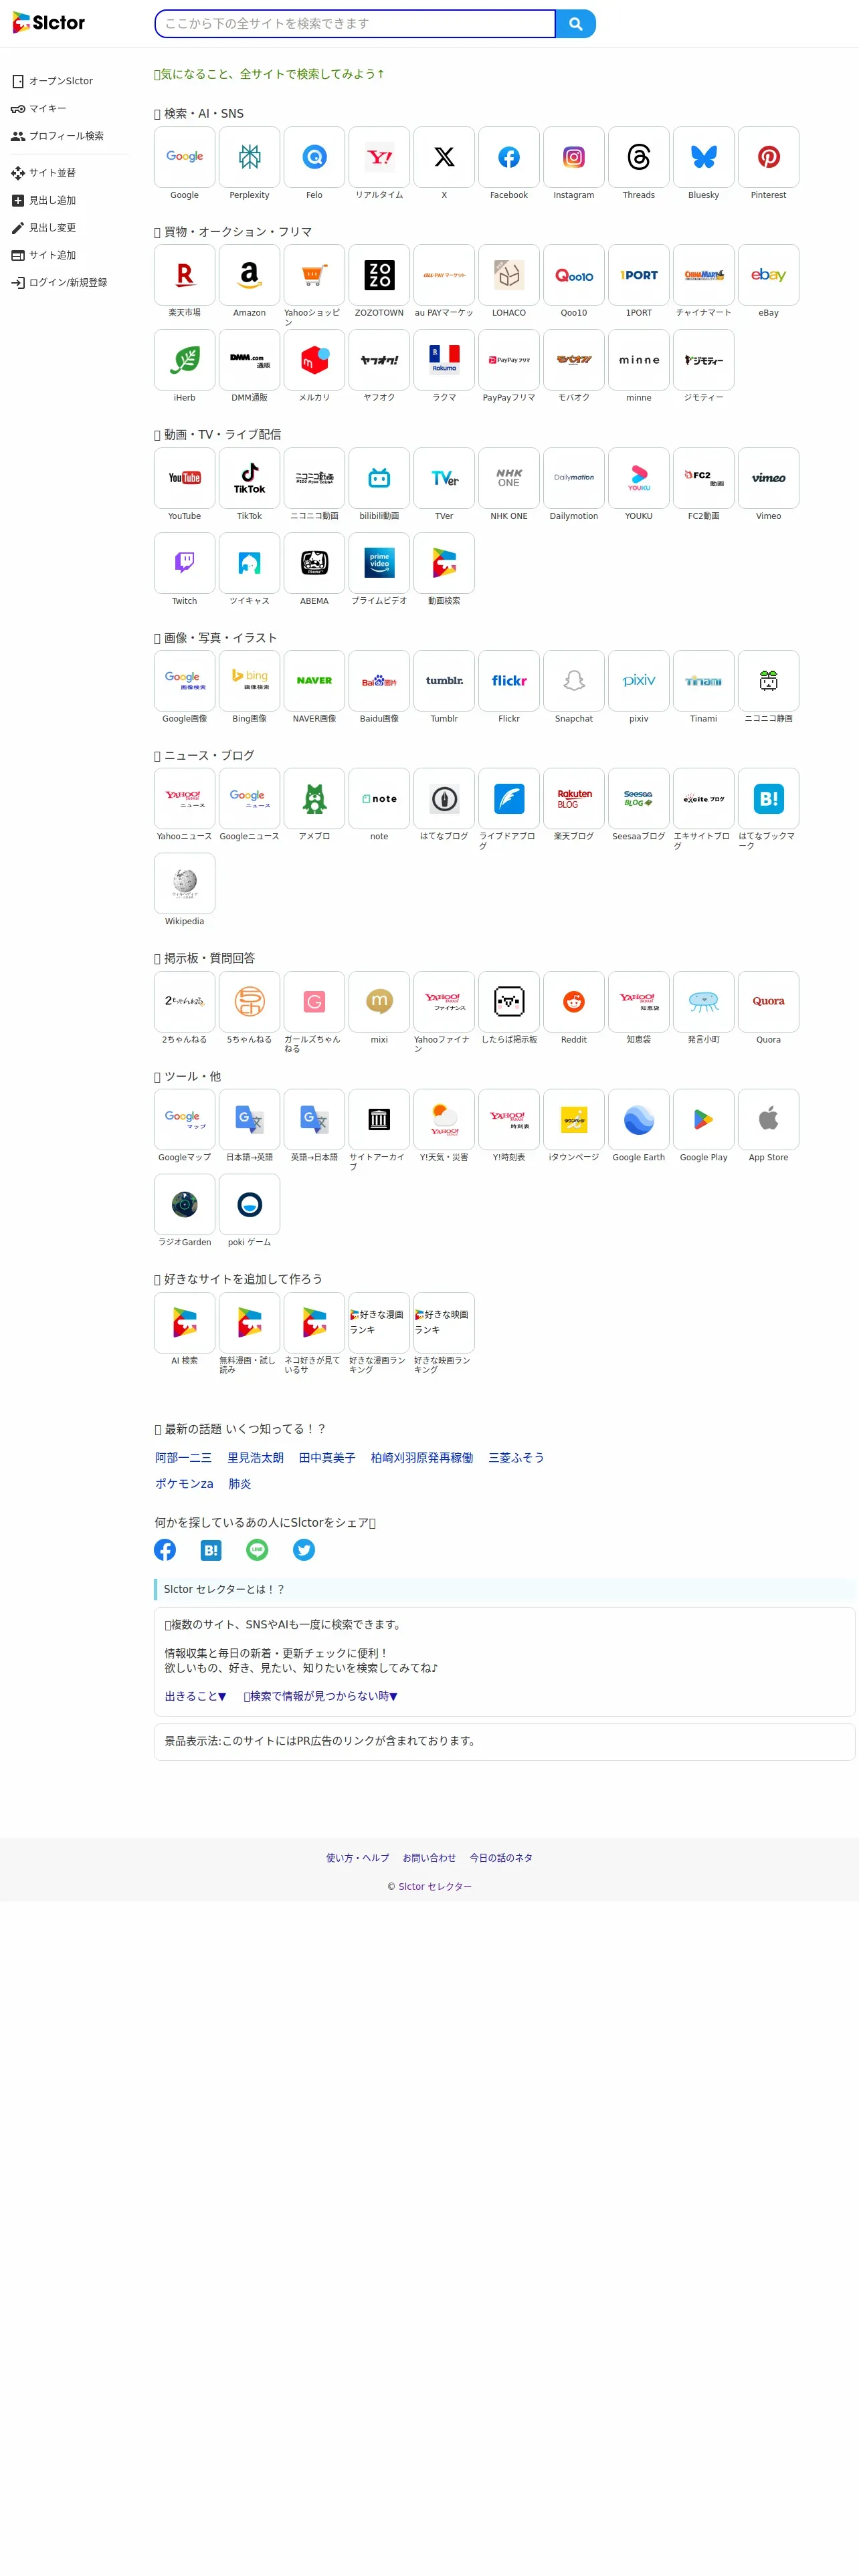The height and width of the screenshot is (2576, 859).
Task: Choose the Bluesky butterfly icon
Action: click(x=704, y=157)
